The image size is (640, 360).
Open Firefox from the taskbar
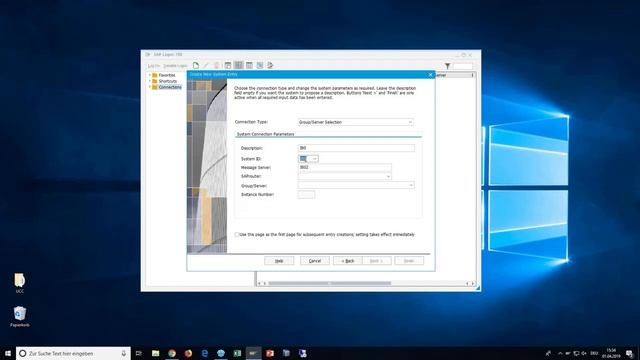[x=188, y=353]
